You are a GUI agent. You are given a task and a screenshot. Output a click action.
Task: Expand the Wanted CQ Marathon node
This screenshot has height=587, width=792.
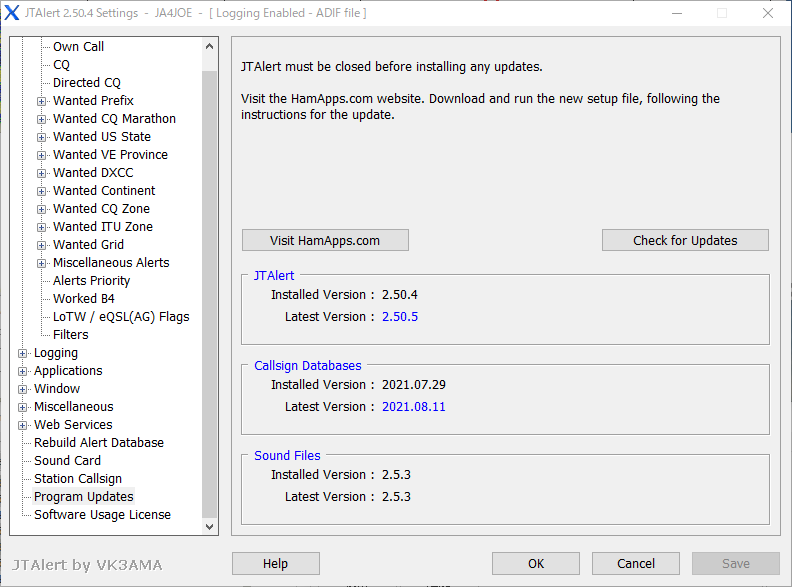tap(42, 119)
